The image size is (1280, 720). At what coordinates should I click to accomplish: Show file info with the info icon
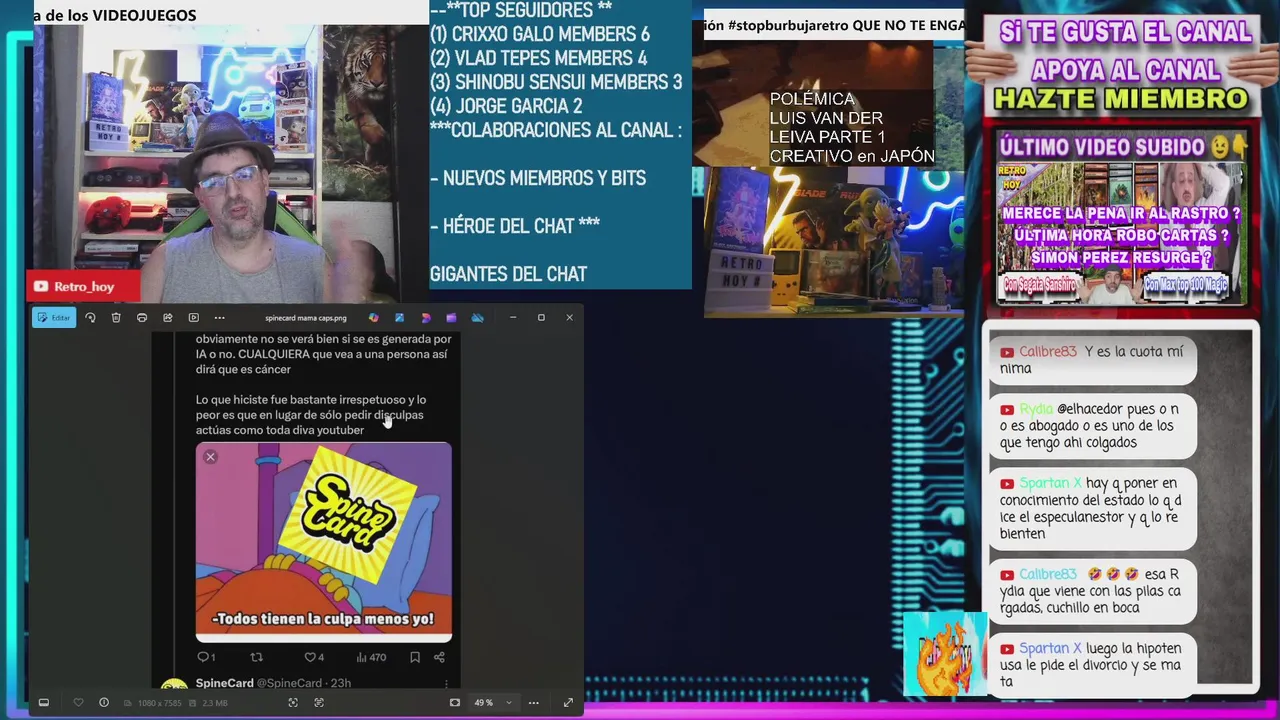click(104, 703)
